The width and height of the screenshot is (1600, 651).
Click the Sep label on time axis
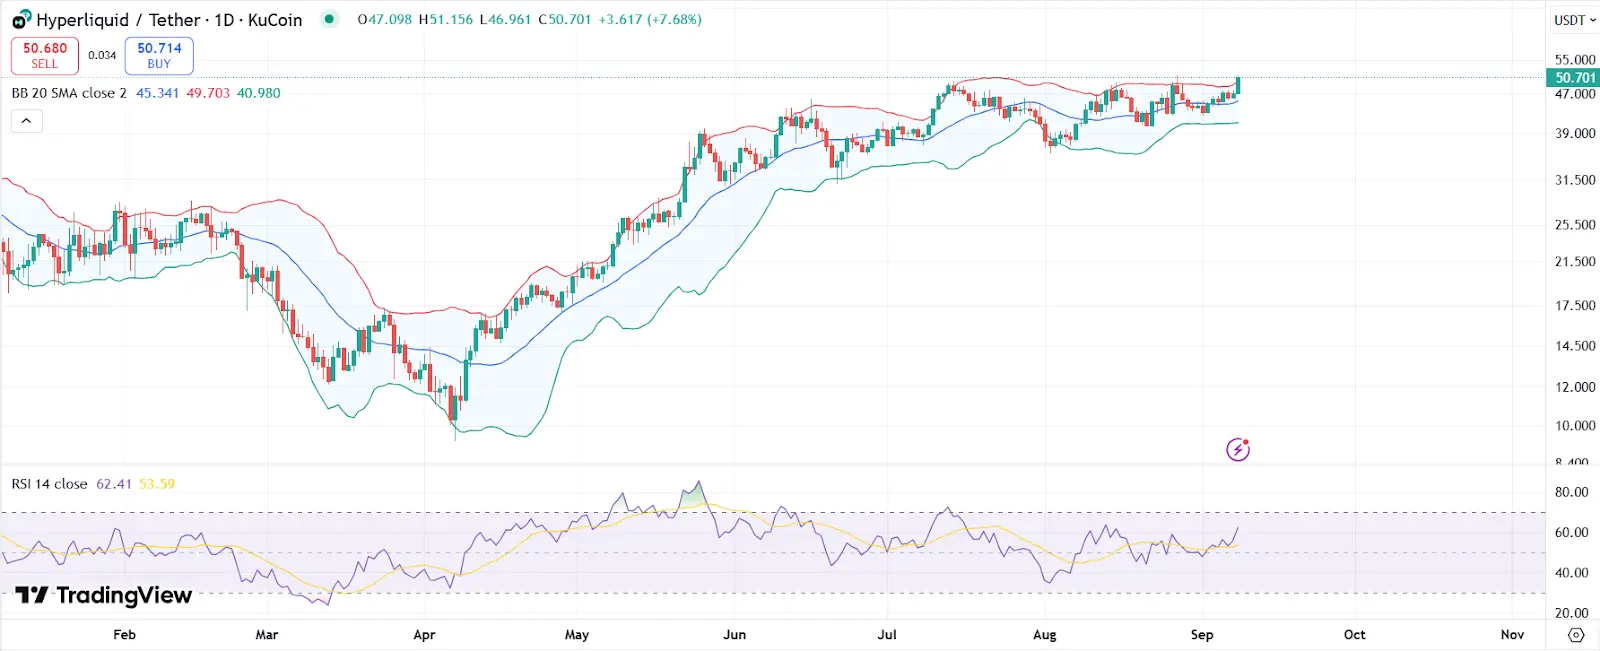1202,635
